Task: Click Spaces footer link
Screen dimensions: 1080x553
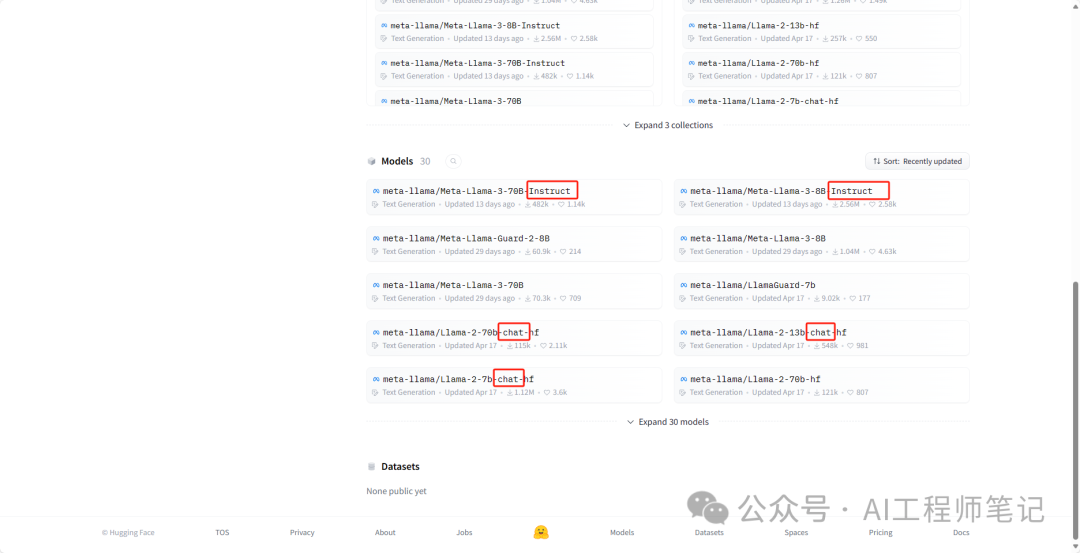Action: click(796, 532)
